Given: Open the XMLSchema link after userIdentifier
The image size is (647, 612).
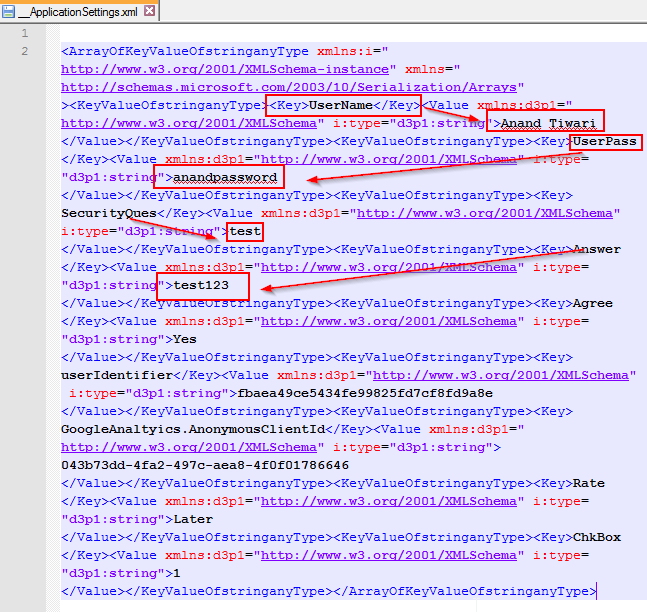Looking at the screenshot, I should (x=501, y=375).
